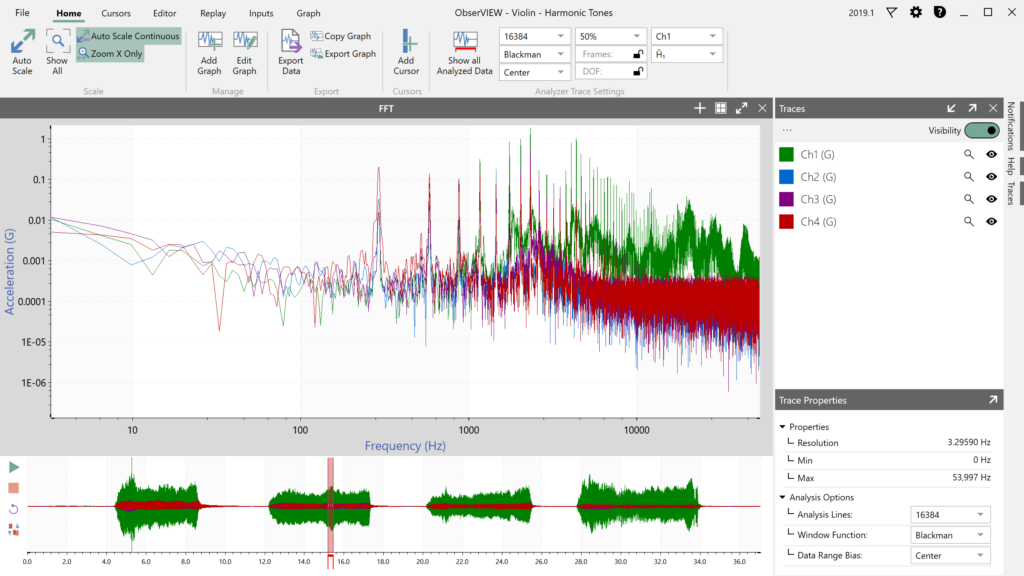The width and height of the screenshot is (1024, 576).
Task: Select the Home ribbon tab
Action: coord(69,13)
